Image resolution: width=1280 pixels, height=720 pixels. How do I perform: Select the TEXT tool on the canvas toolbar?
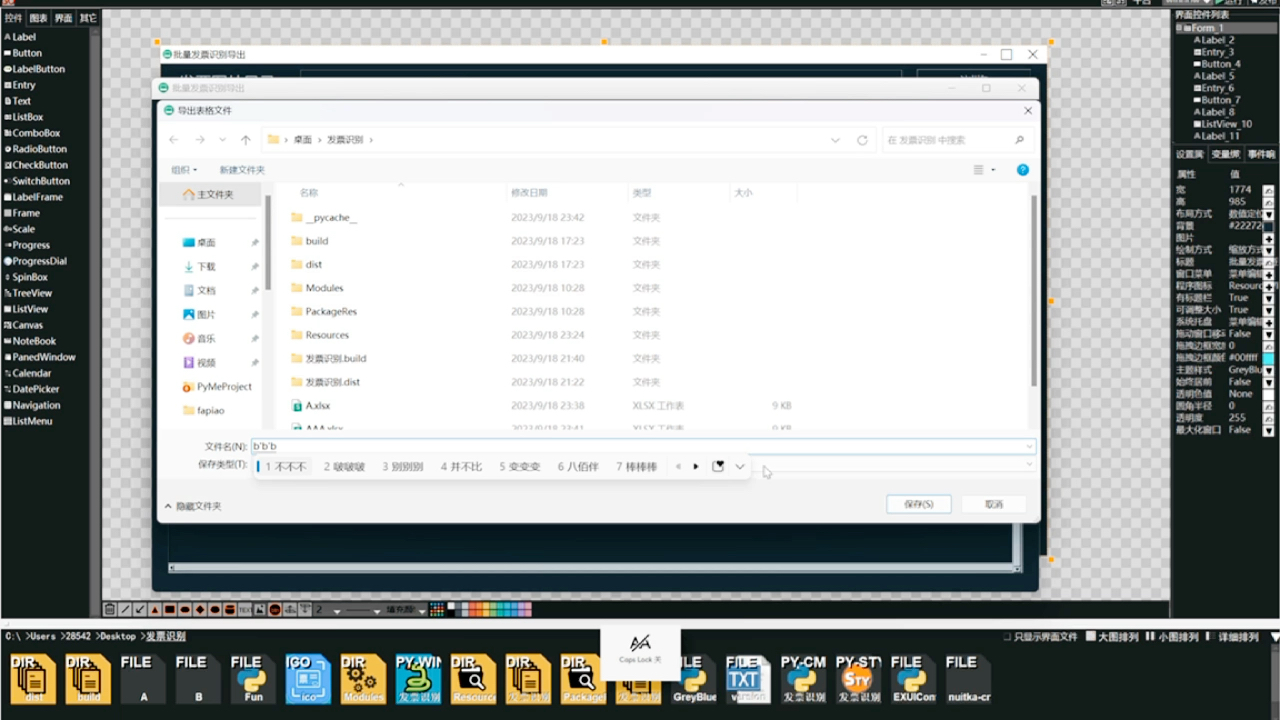(x=243, y=609)
